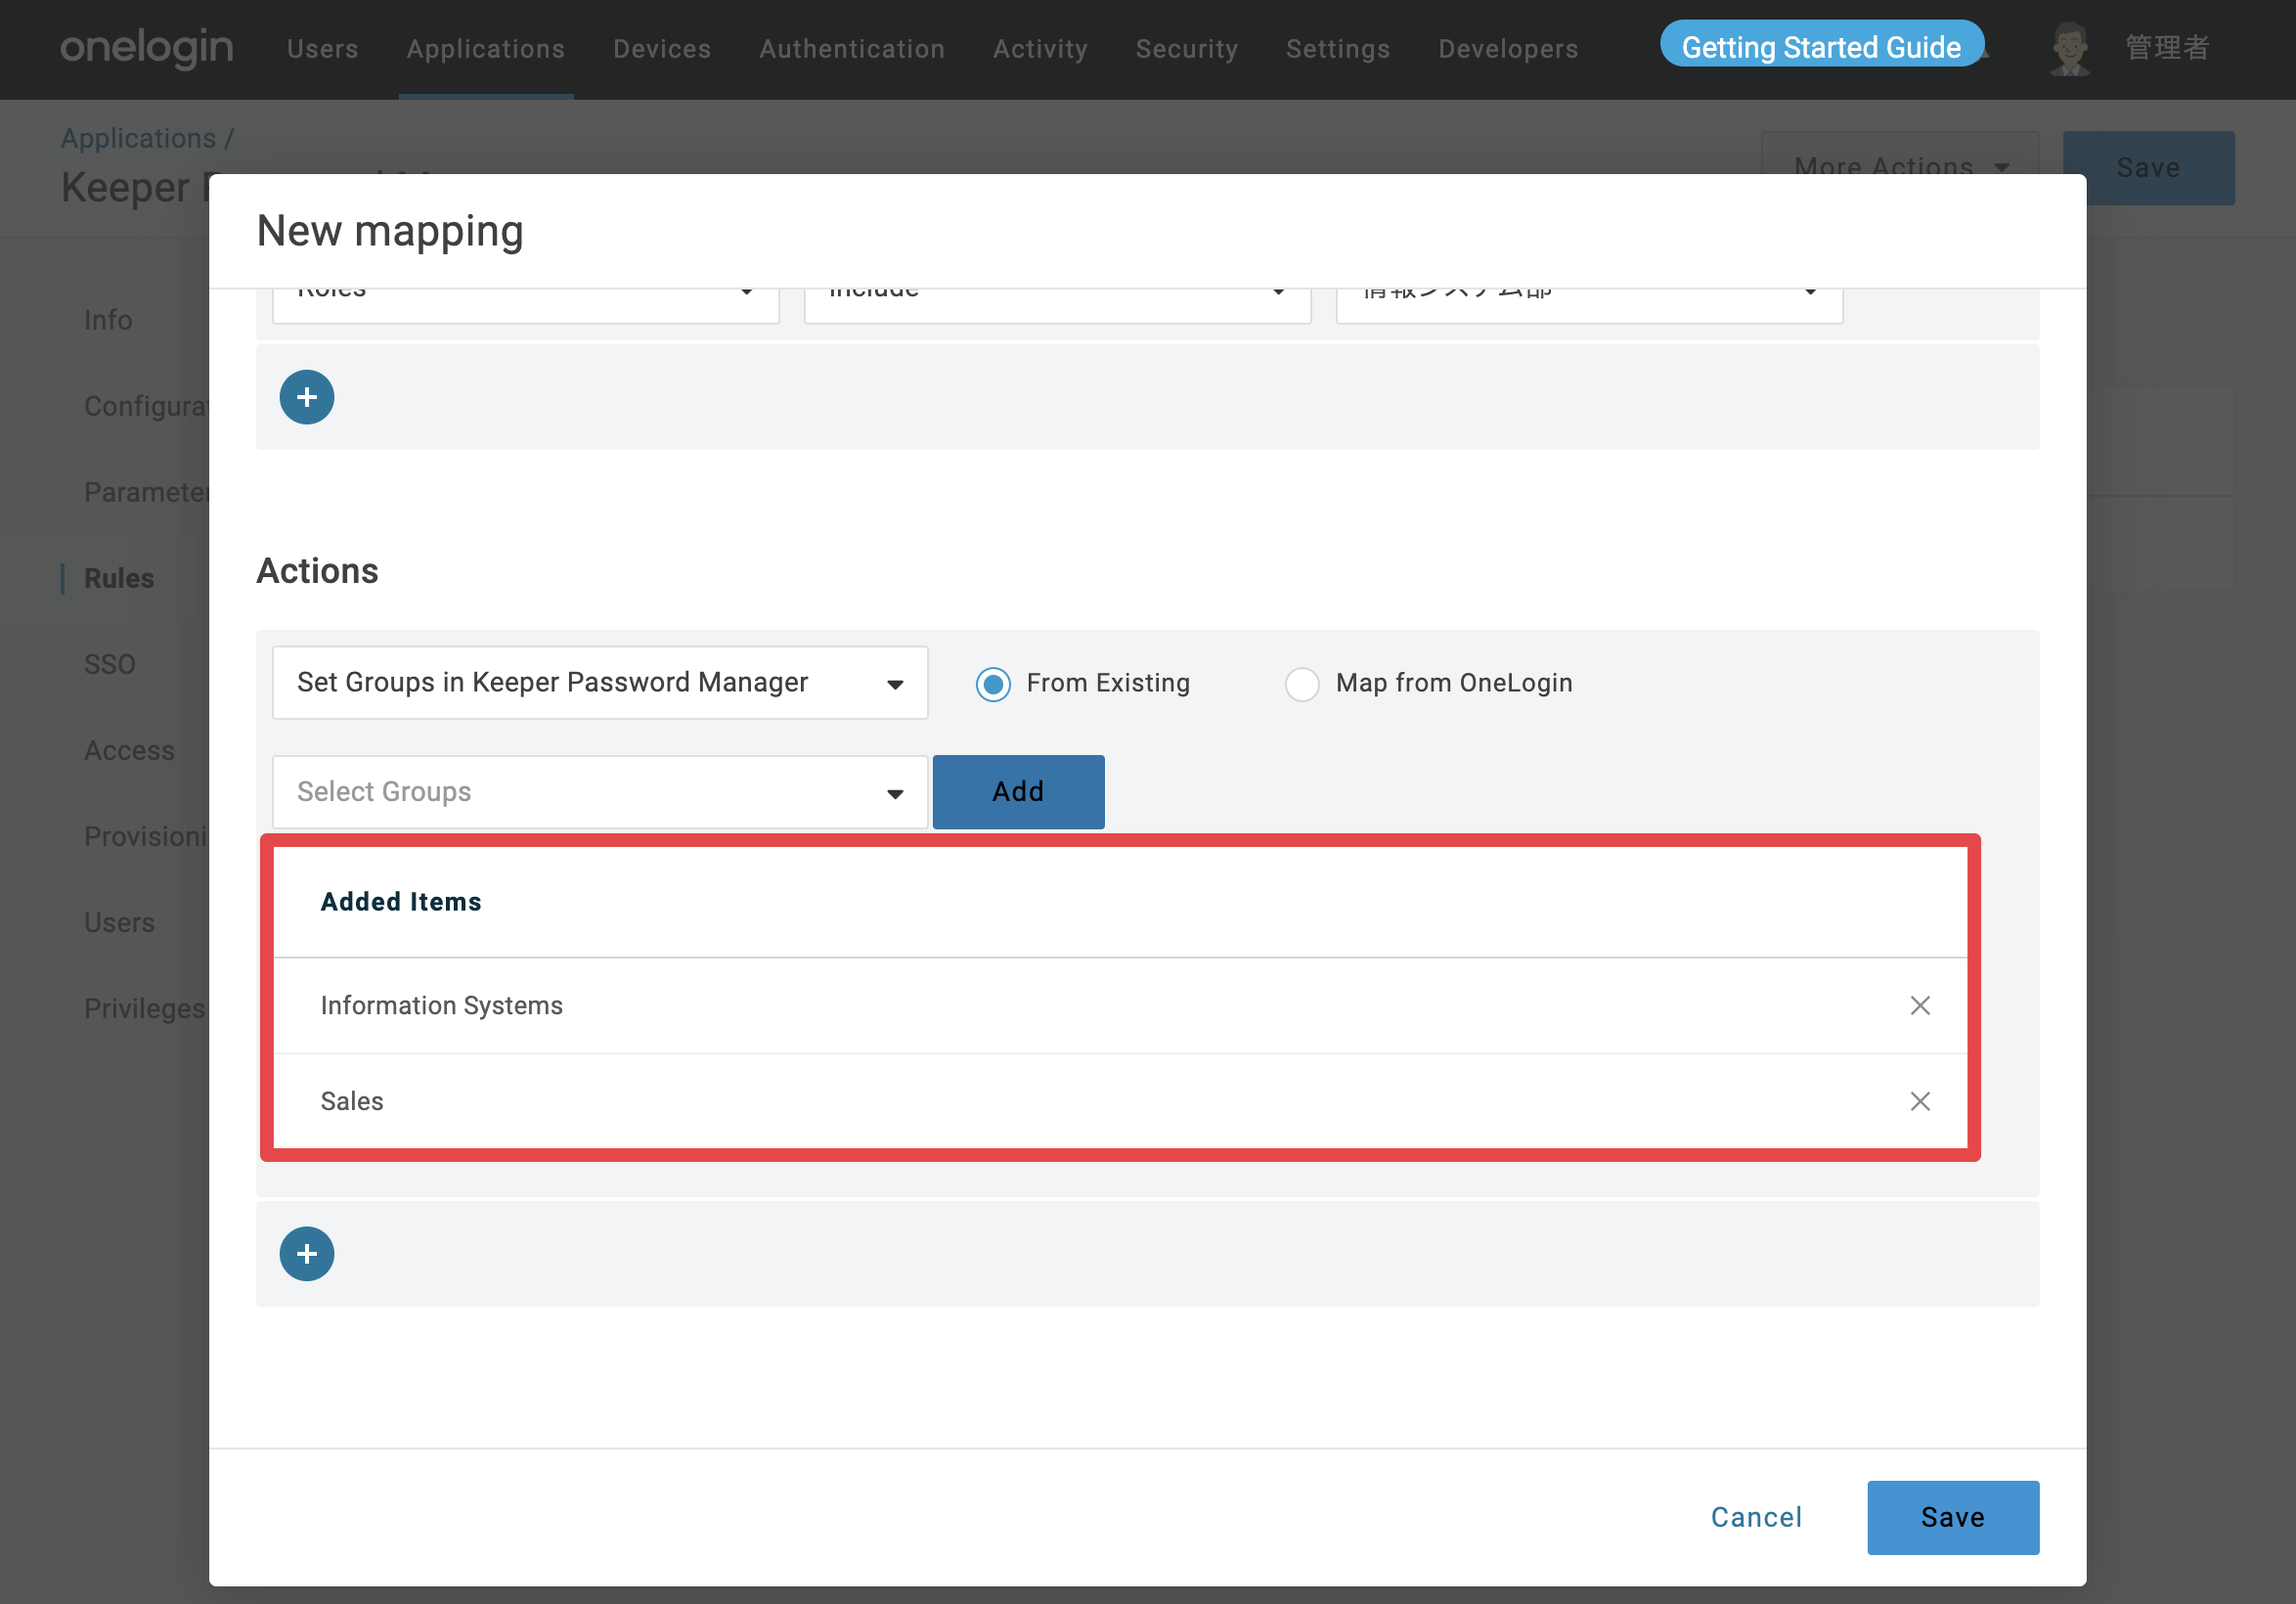Screen dimensions: 2296x1604
Task: Remove Information Systems from added items
Action: tap(1919, 1005)
